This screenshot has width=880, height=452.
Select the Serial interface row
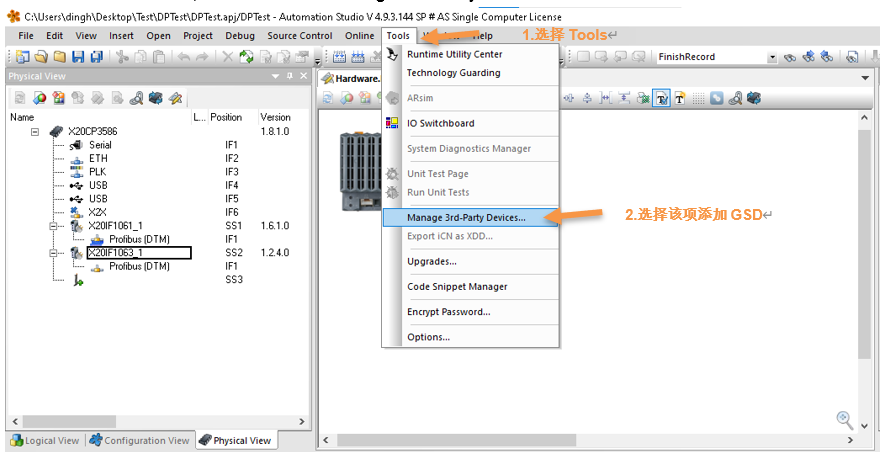point(100,145)
